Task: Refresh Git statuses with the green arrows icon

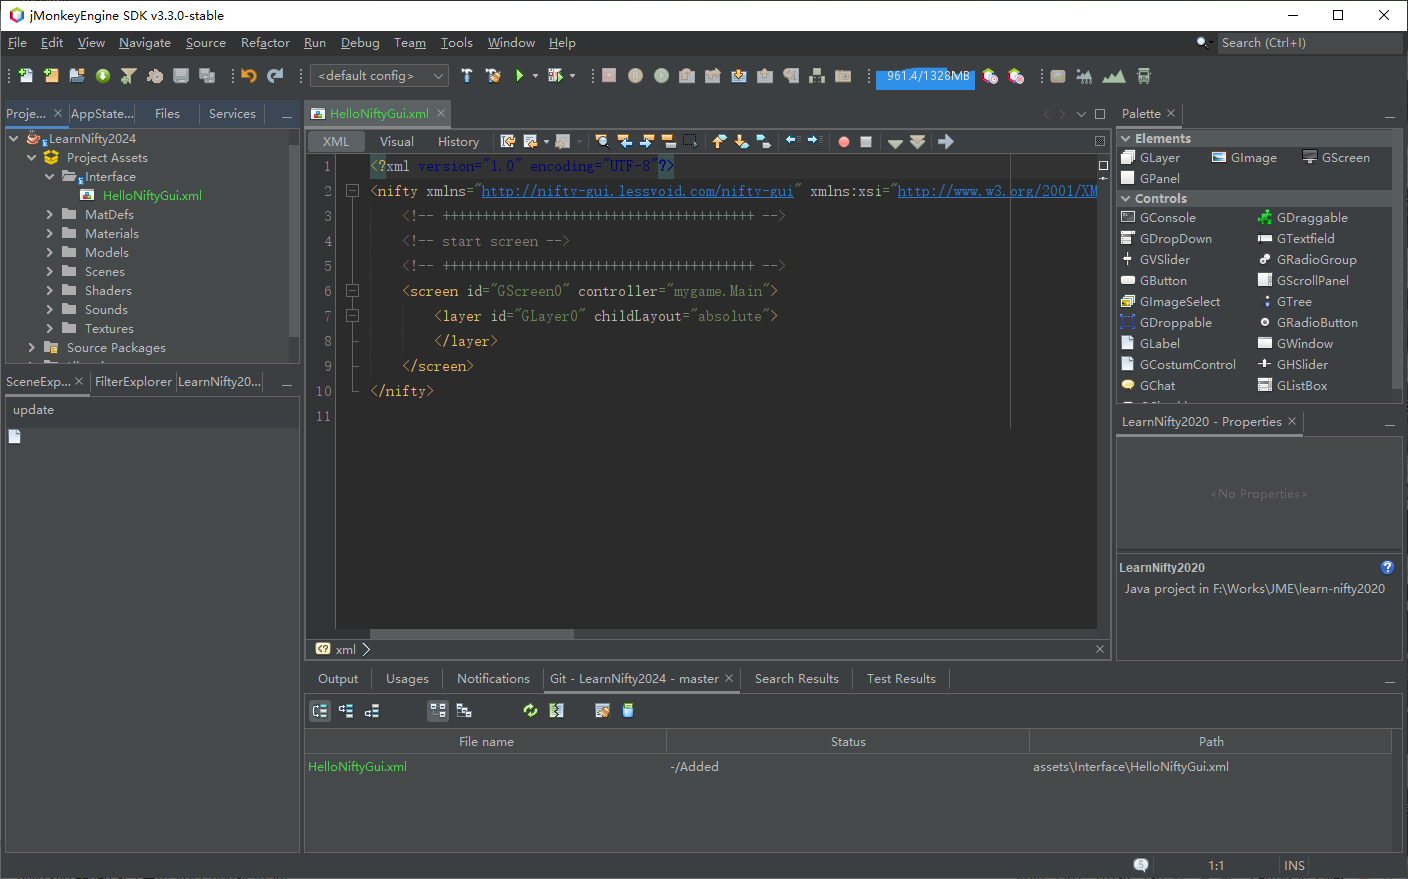Action: [x=530, y=711]
